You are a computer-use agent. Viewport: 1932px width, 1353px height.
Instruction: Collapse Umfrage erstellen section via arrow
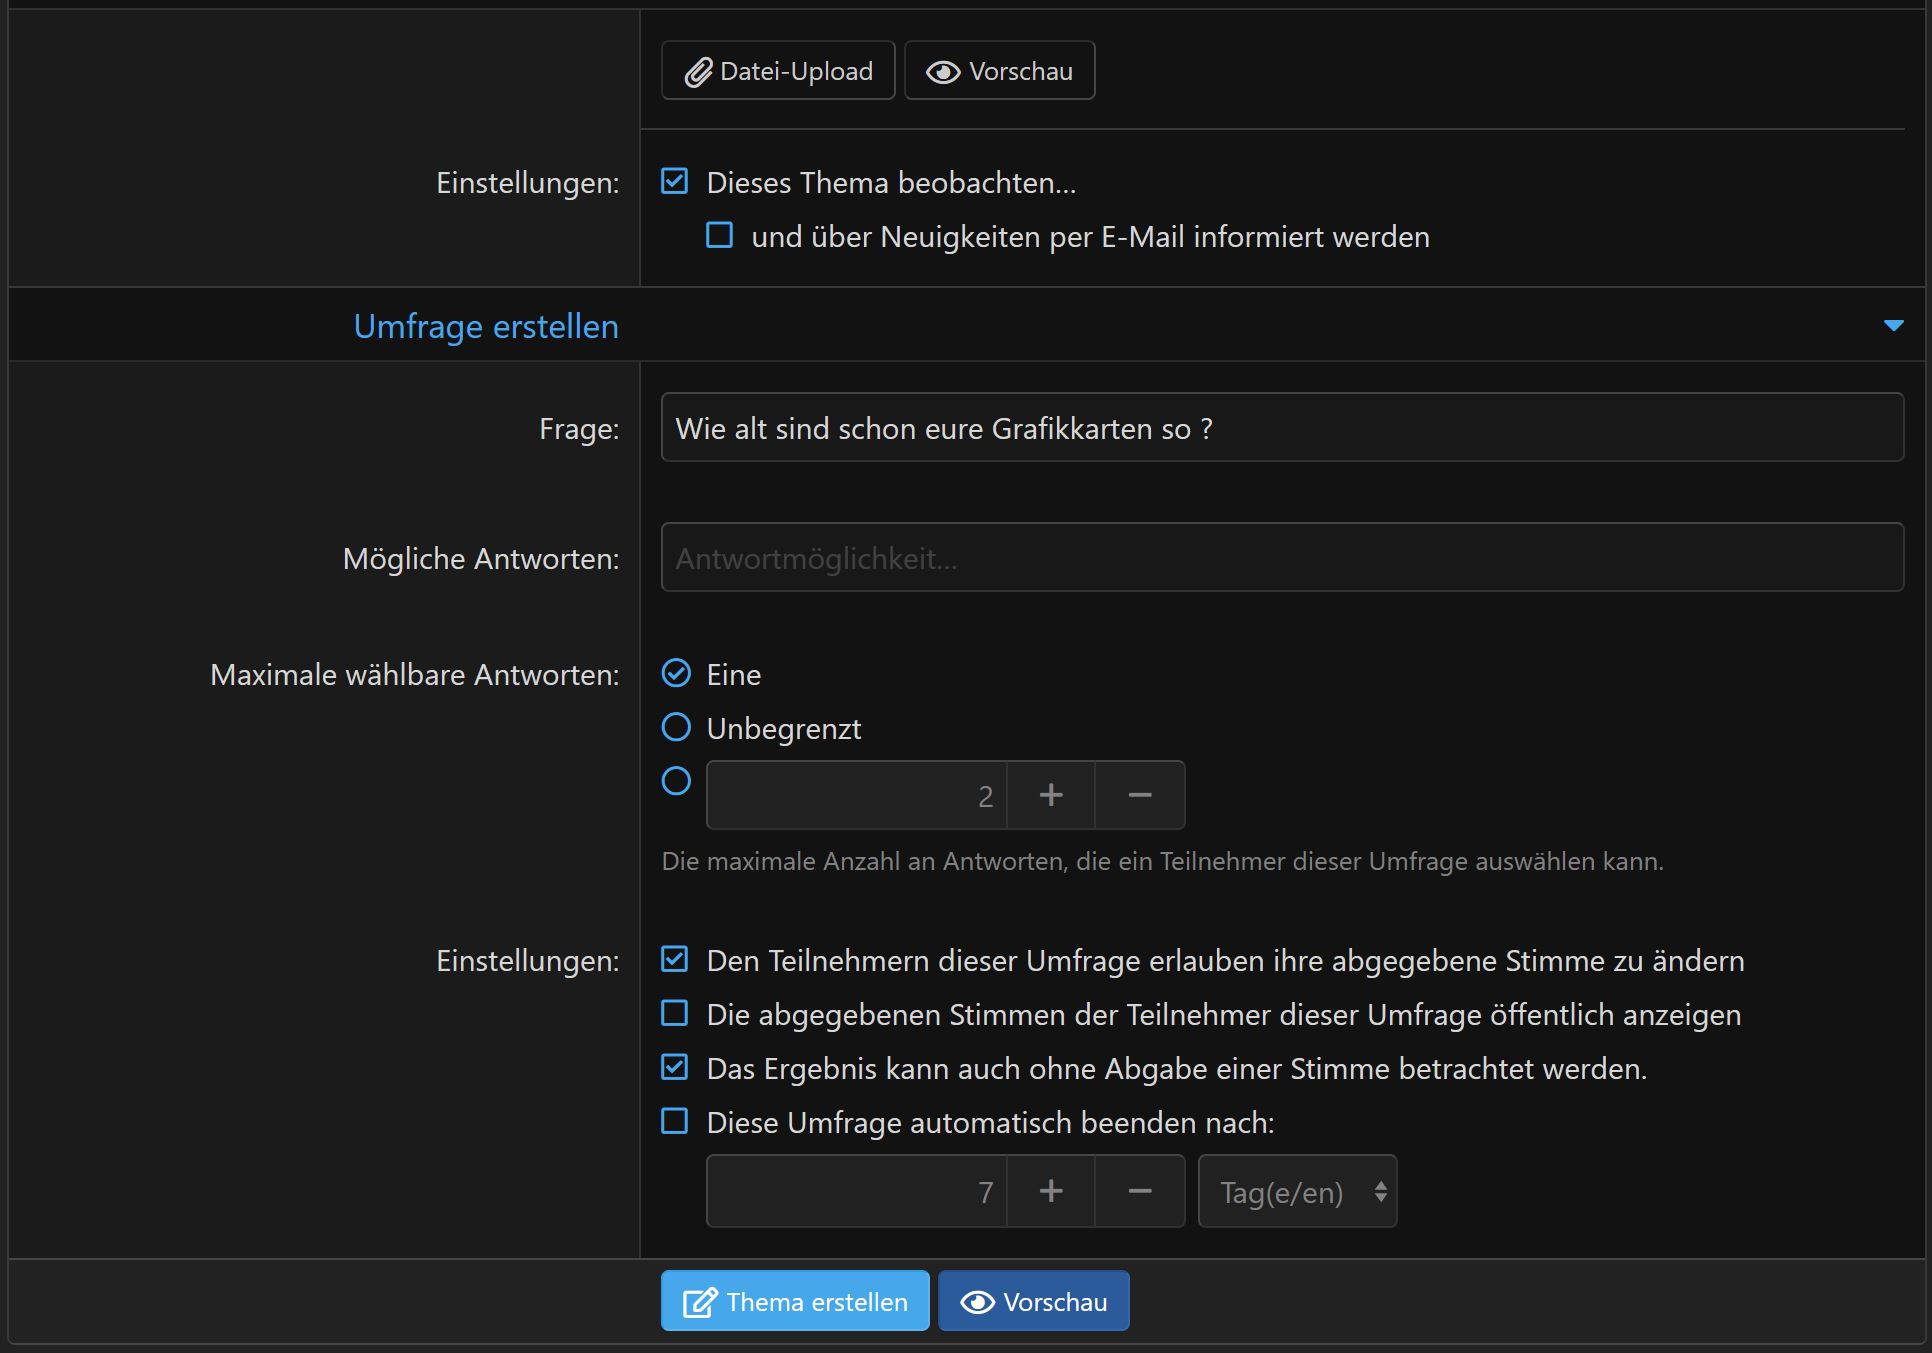tap(1893, 326)
